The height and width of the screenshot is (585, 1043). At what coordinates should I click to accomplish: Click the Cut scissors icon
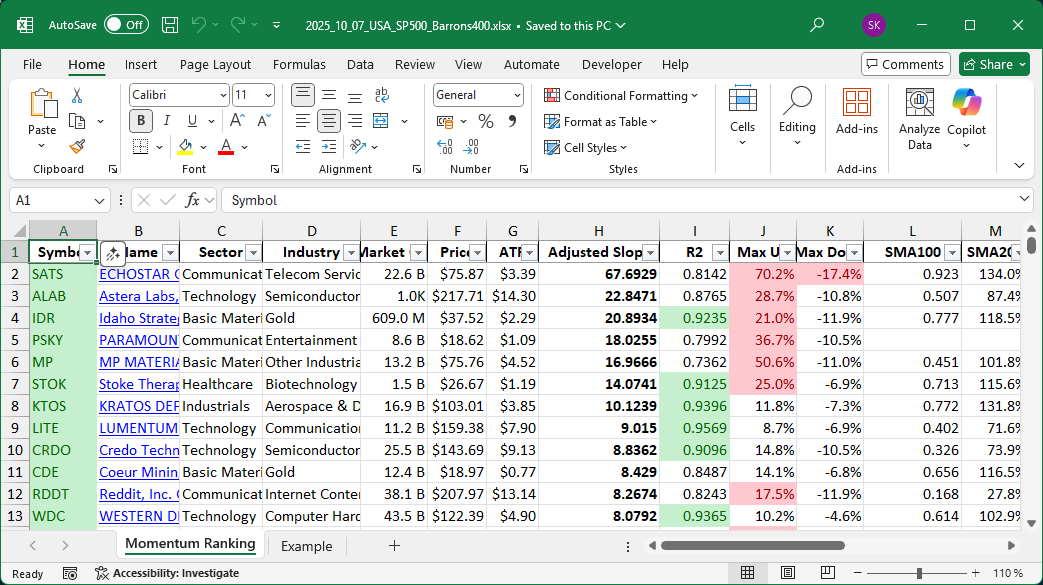click(77, 96)
